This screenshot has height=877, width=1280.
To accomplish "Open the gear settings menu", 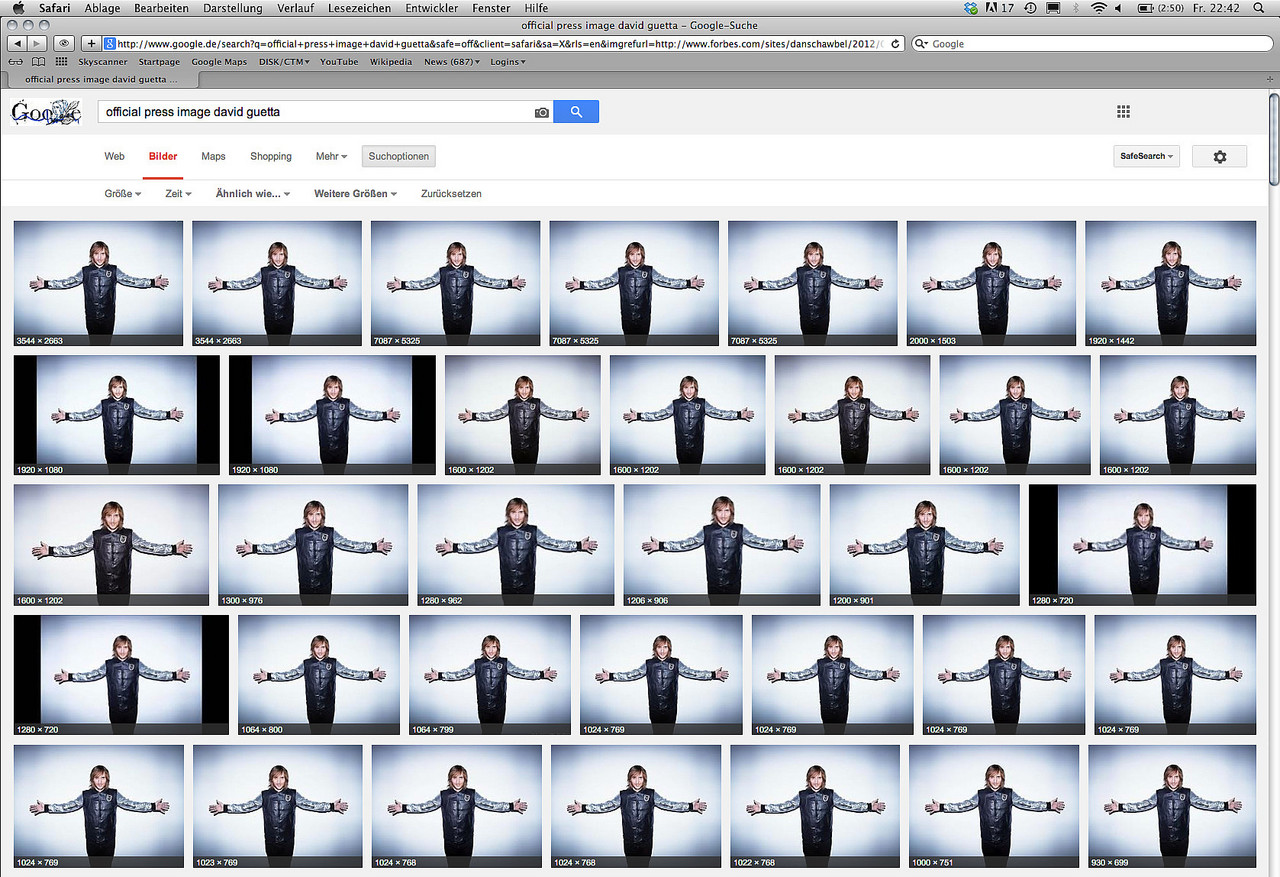I will (1219, 157).
